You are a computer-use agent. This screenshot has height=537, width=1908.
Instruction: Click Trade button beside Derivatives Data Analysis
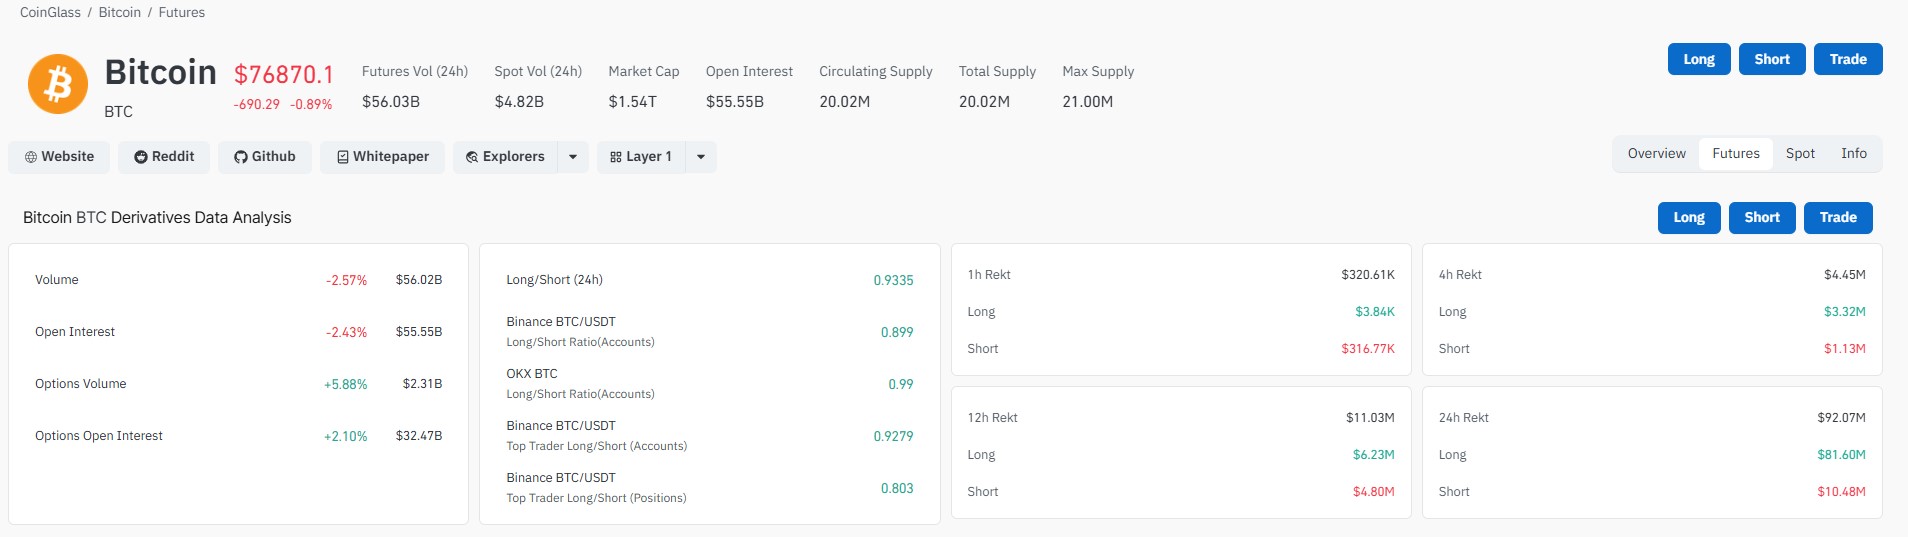[1838, 217]
